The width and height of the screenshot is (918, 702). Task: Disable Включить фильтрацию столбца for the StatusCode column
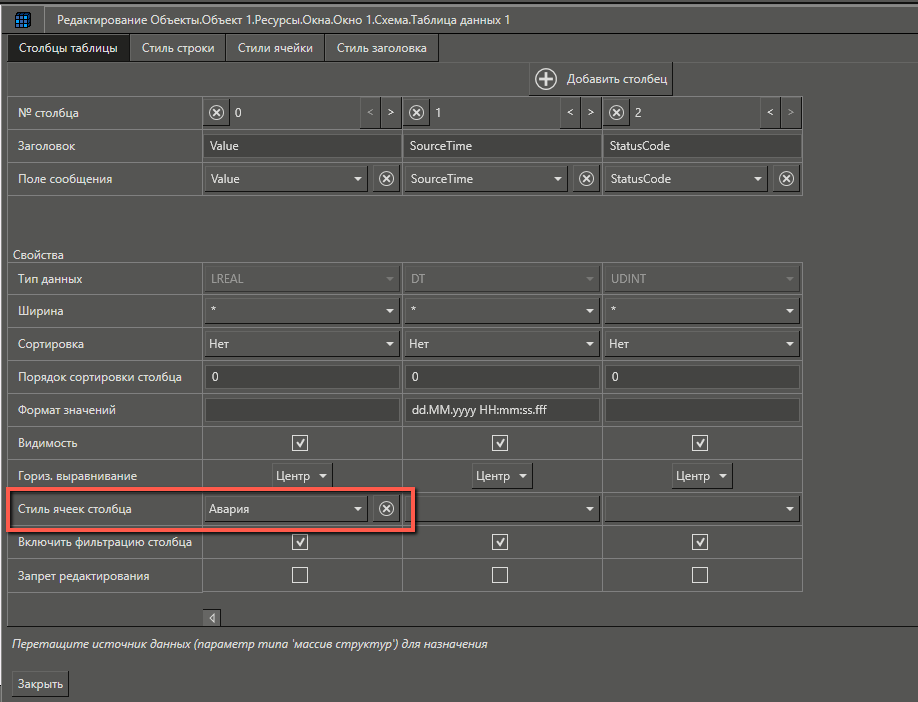point(700,542)
